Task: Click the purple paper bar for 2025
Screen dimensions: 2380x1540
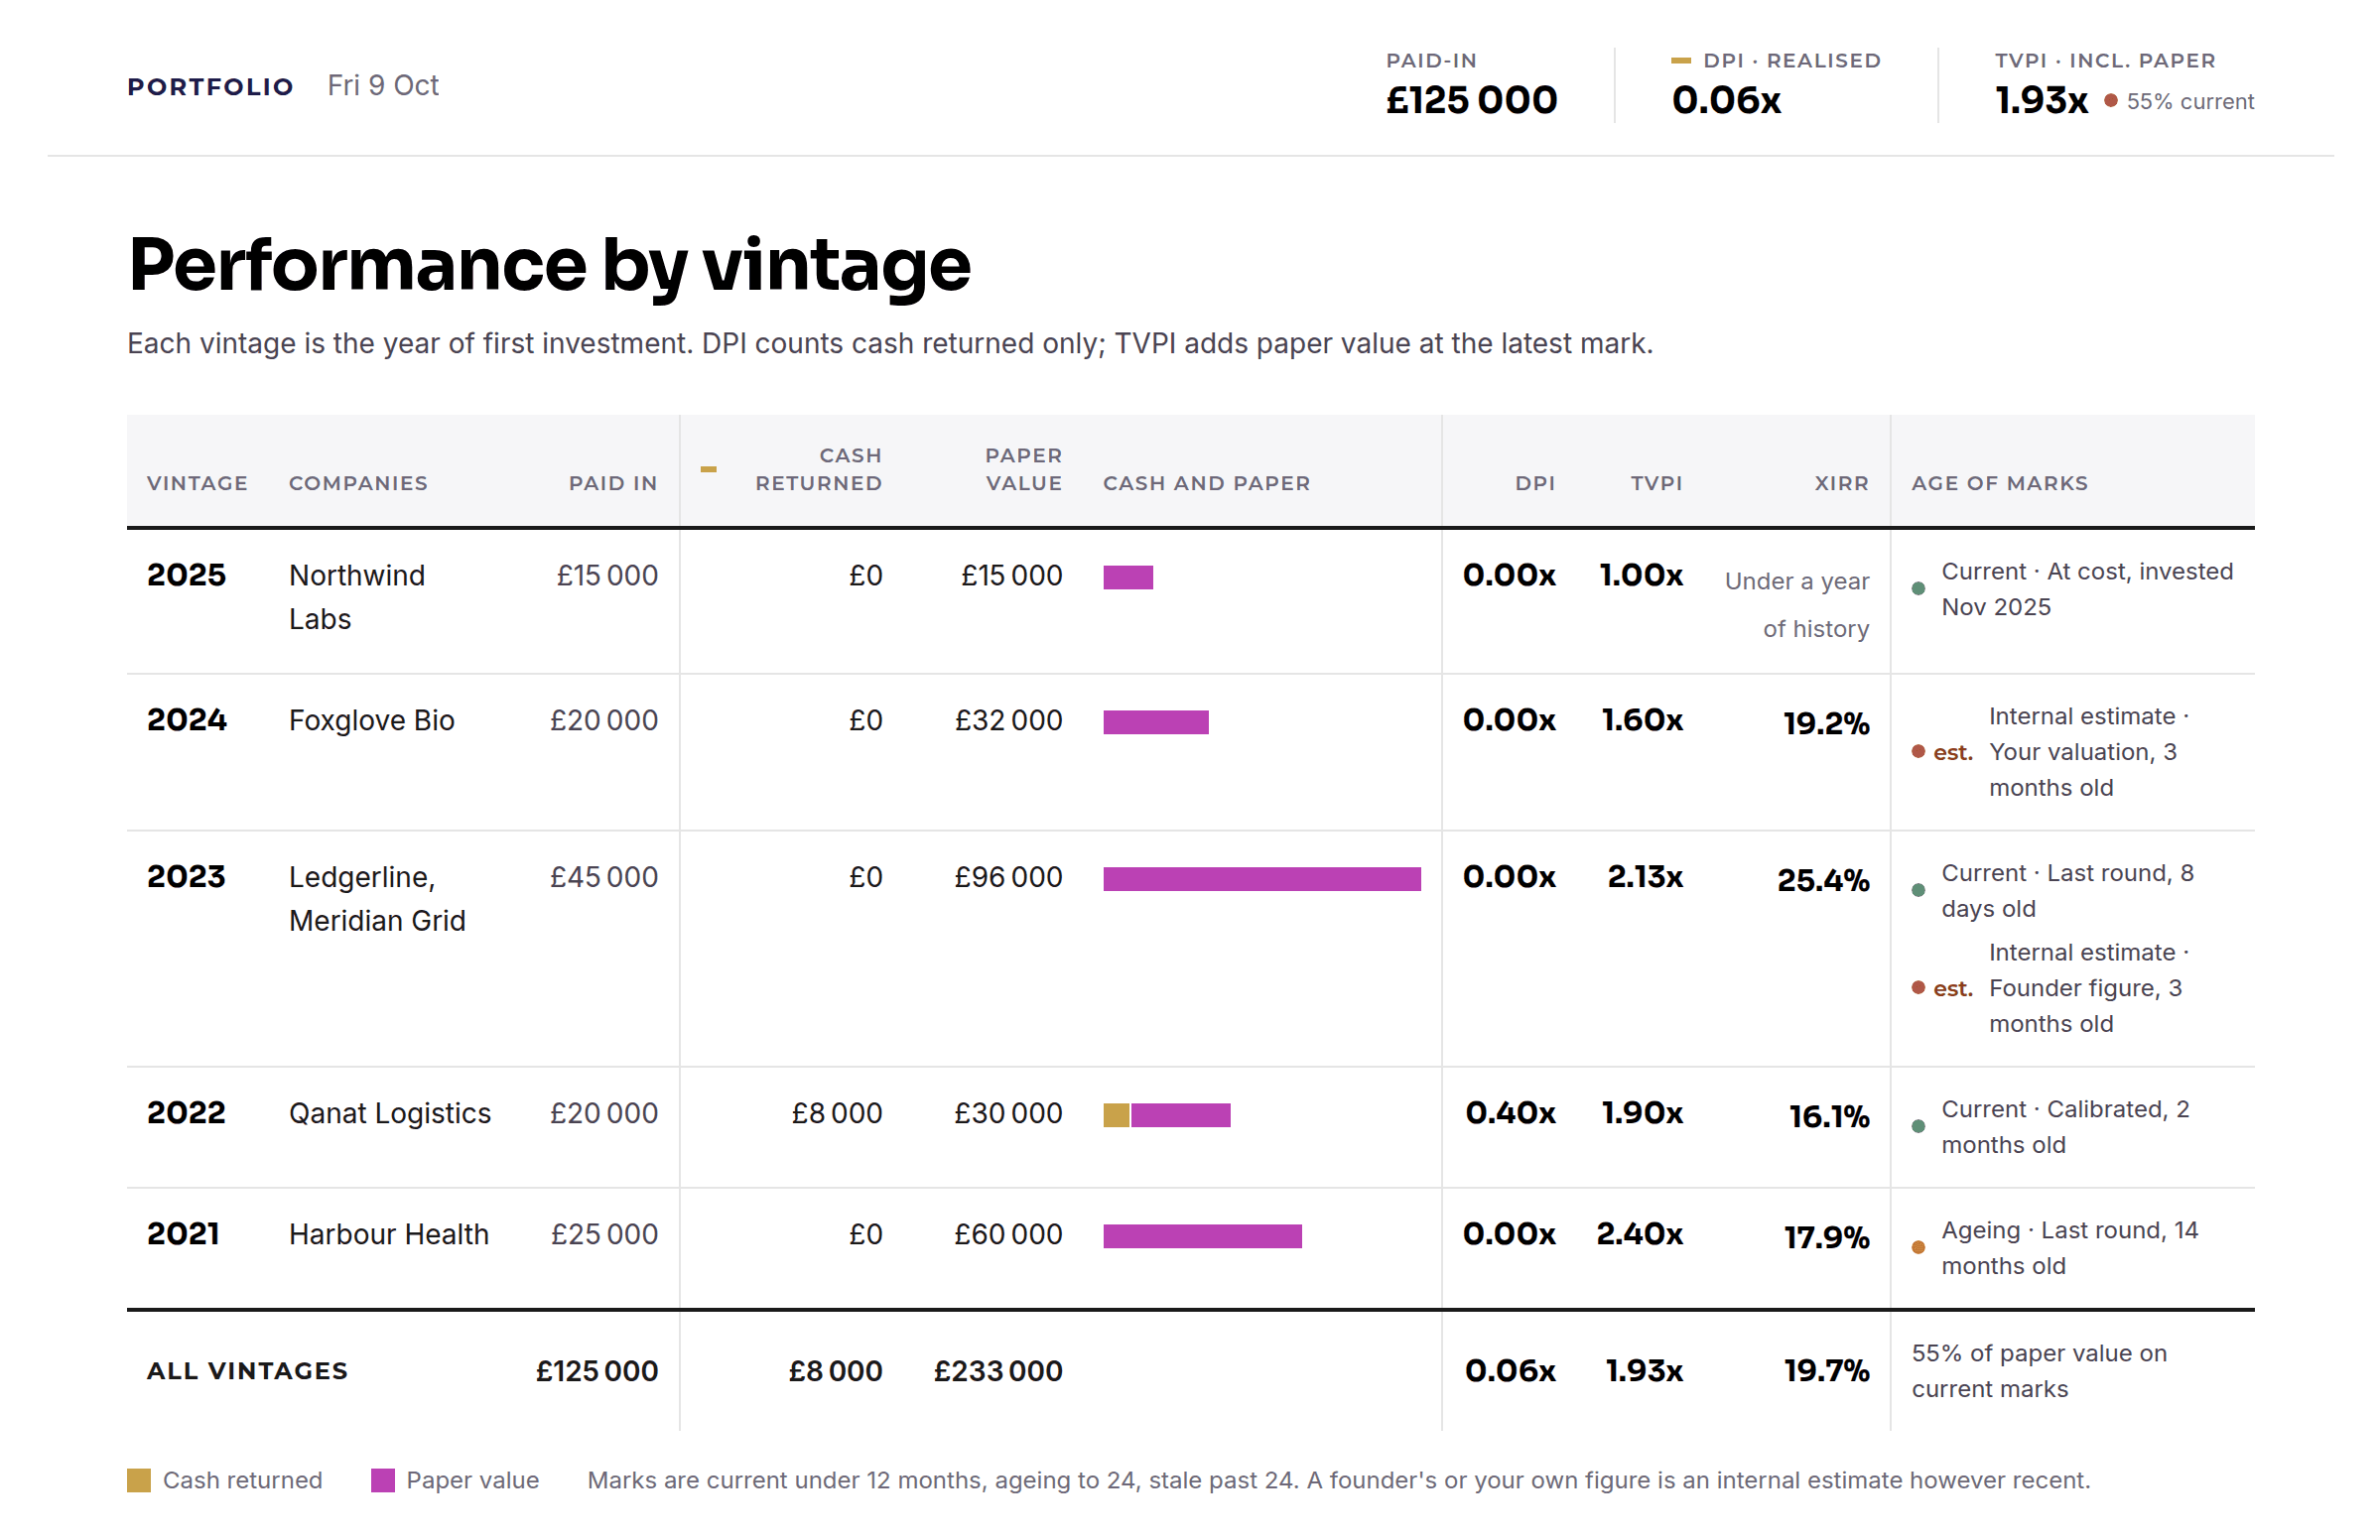Action: [1128, 577]
